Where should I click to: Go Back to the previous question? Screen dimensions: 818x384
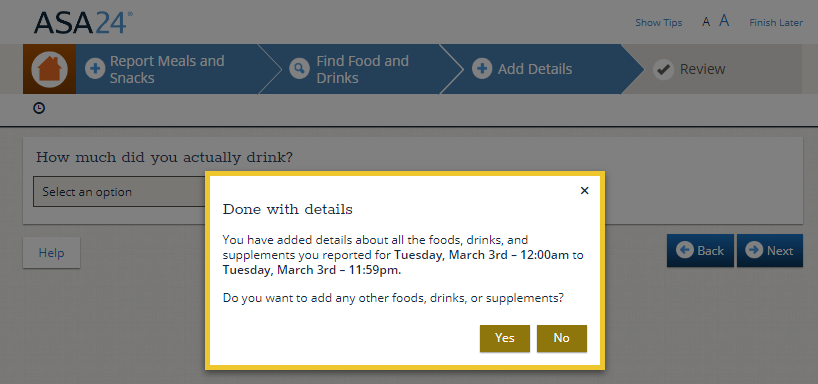(700, 250)
